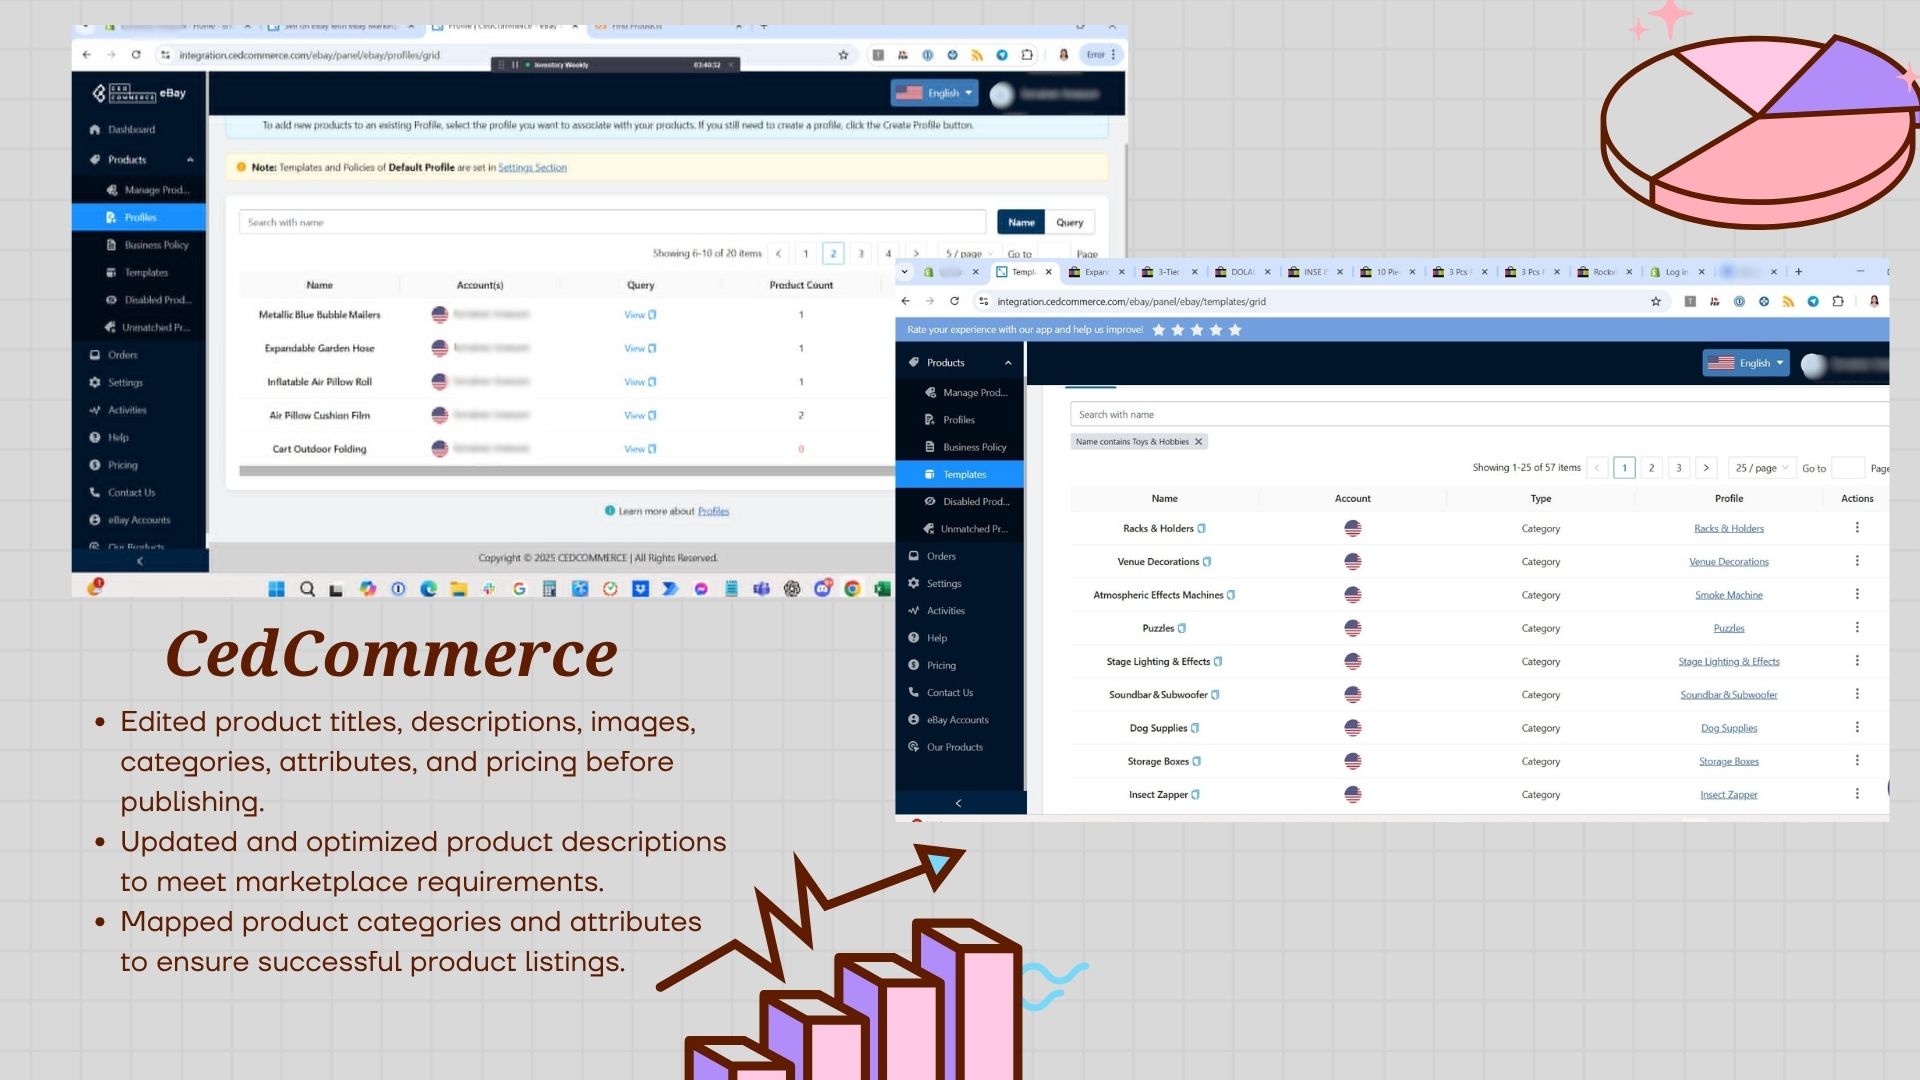The width and height of the screenshot is (1920, 1080).
Task: Collapse the Products menu in Templates window sidebar
Action: 1008,363
